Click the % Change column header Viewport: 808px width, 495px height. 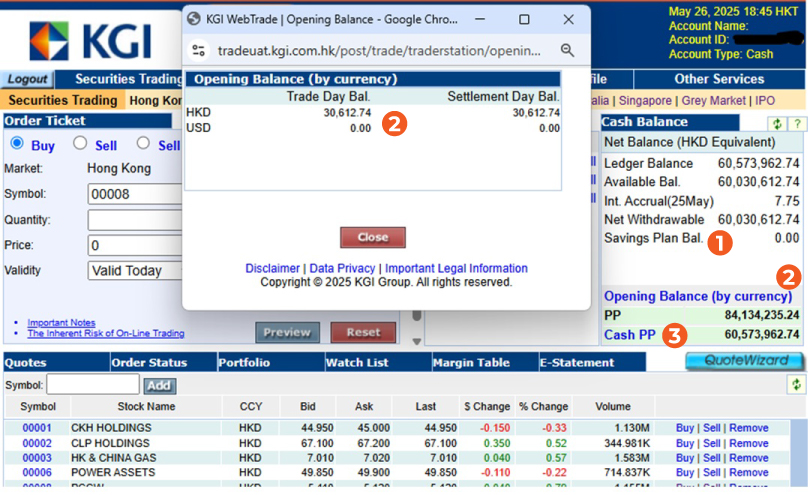(543, 406)
